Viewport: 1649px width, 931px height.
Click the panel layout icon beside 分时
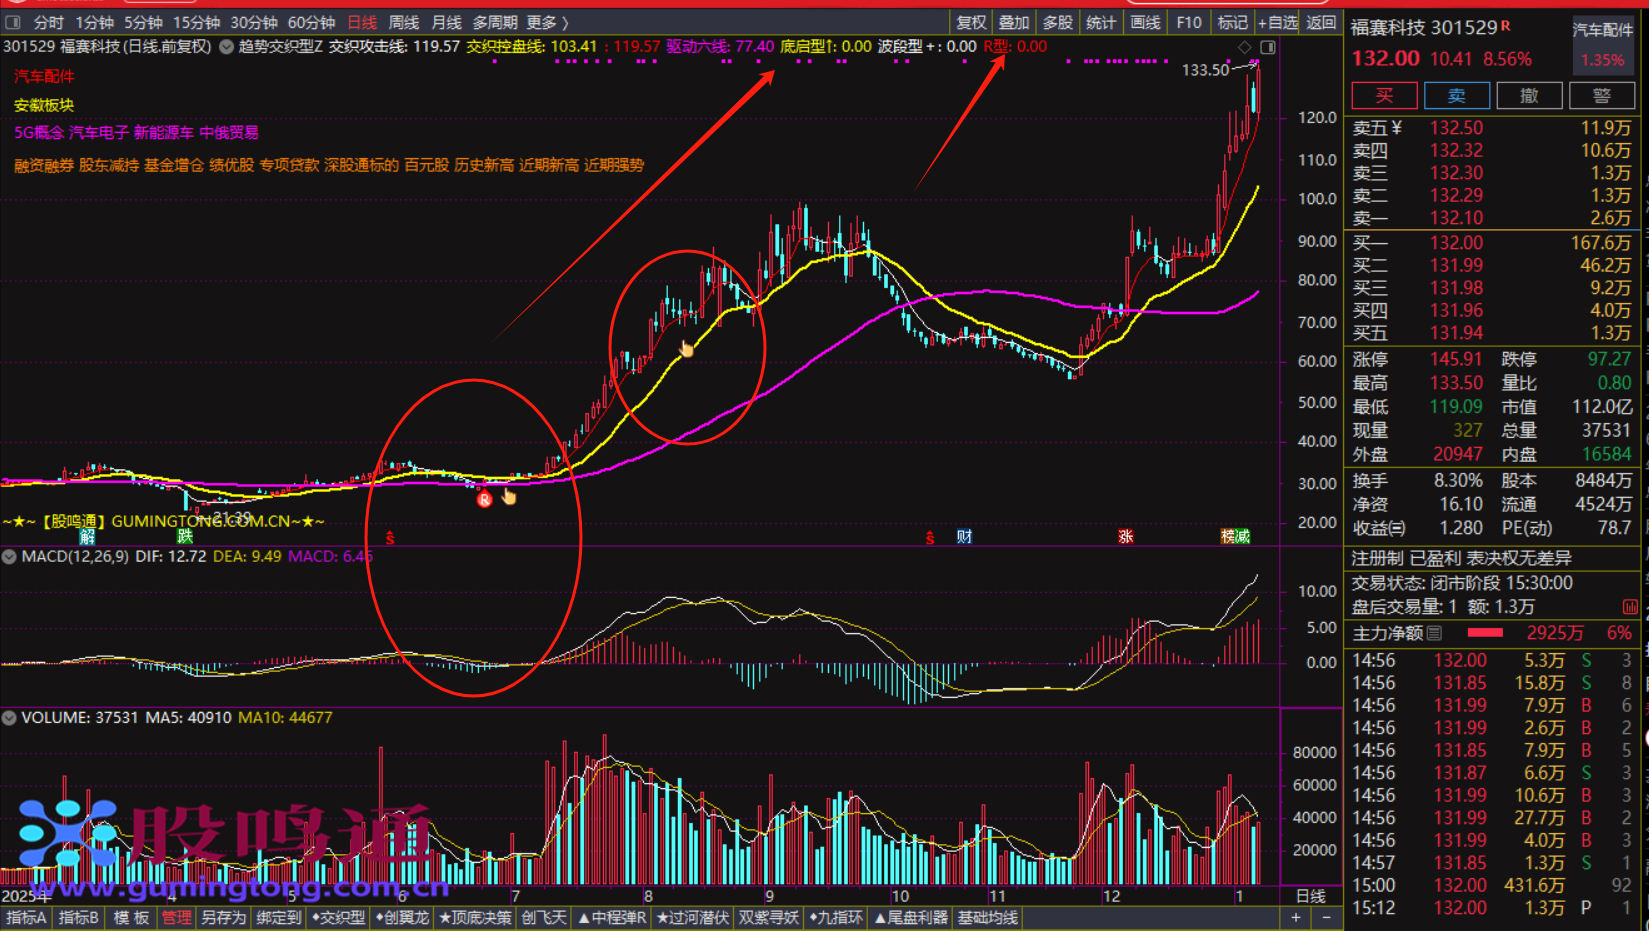pos(13,22)
